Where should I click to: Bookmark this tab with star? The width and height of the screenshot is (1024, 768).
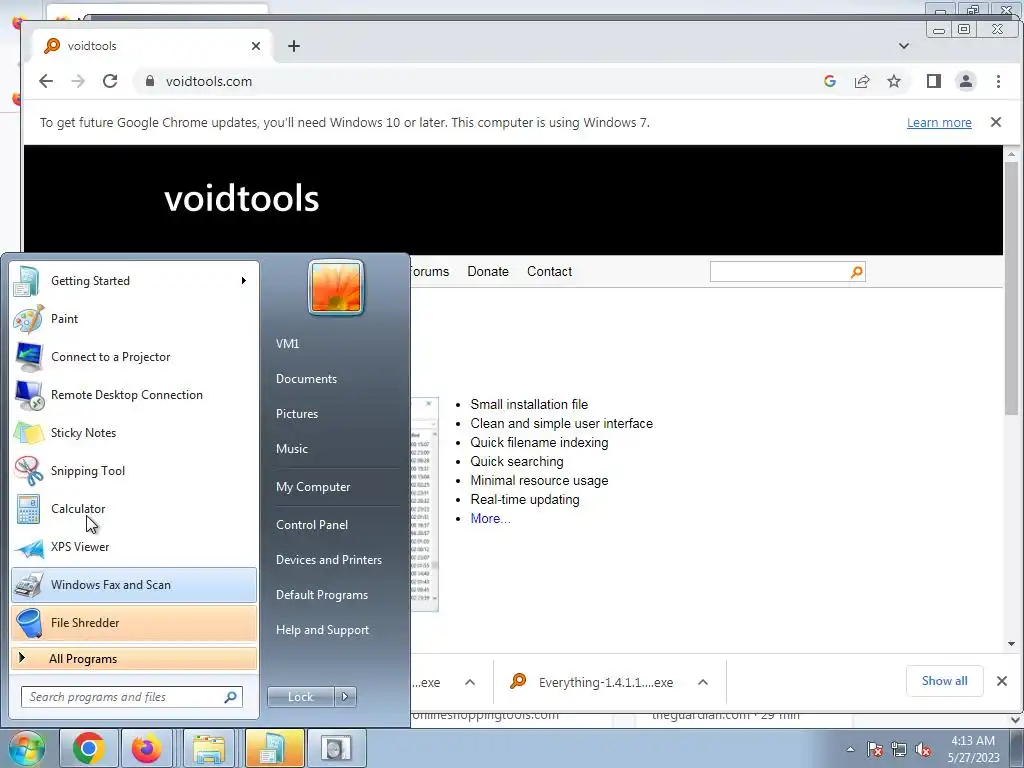coord(894,81)
